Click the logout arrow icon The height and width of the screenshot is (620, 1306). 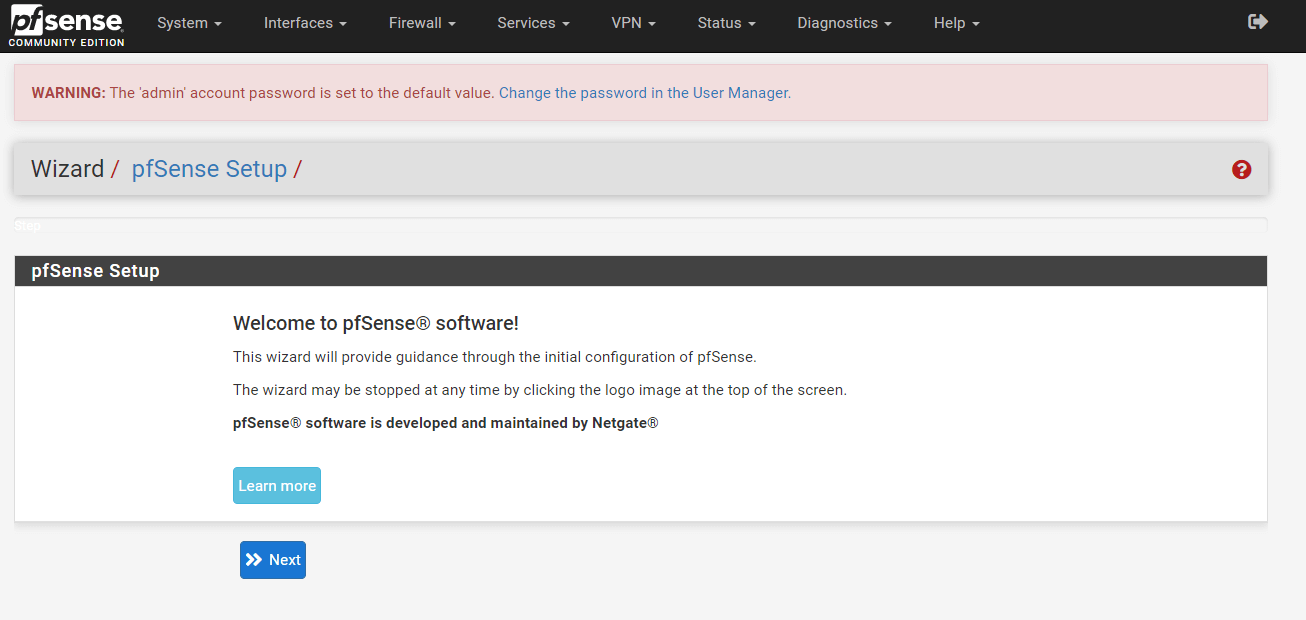[1258, 22]
